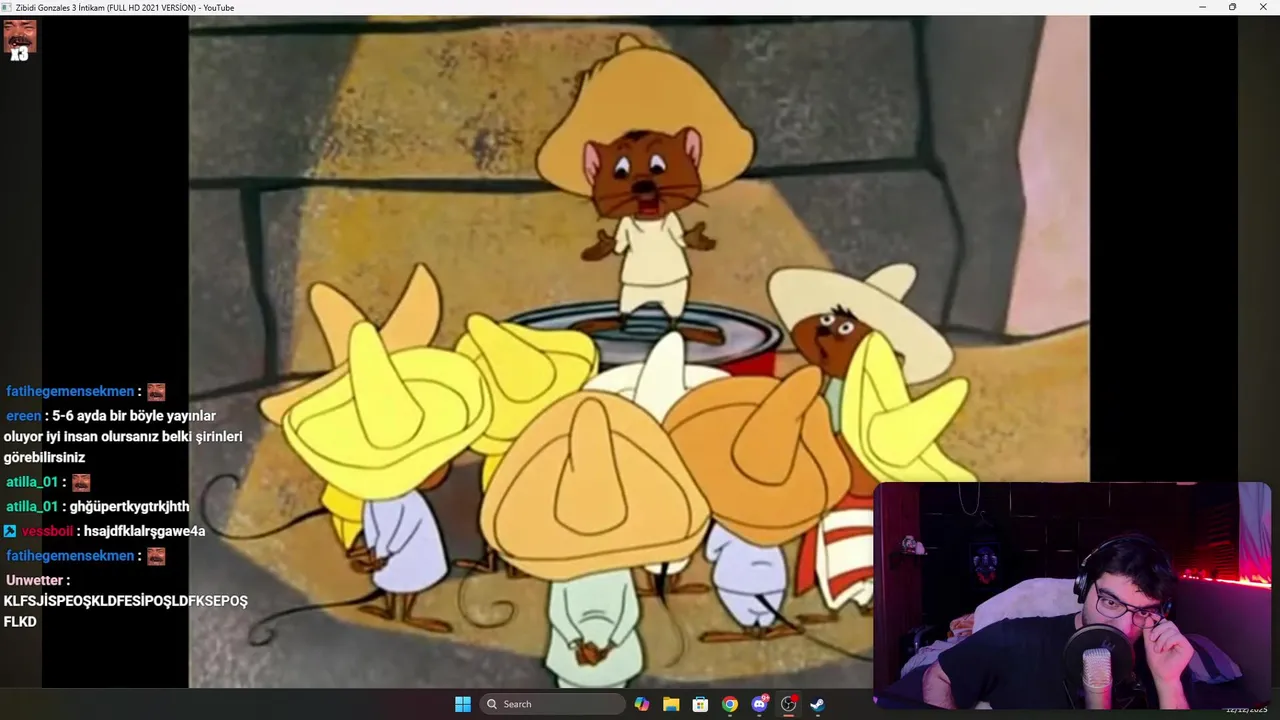This screenshot has width=1280, height=720.
Task: Open File Explorer from the taskbar
Action: [x=671, y=704]
